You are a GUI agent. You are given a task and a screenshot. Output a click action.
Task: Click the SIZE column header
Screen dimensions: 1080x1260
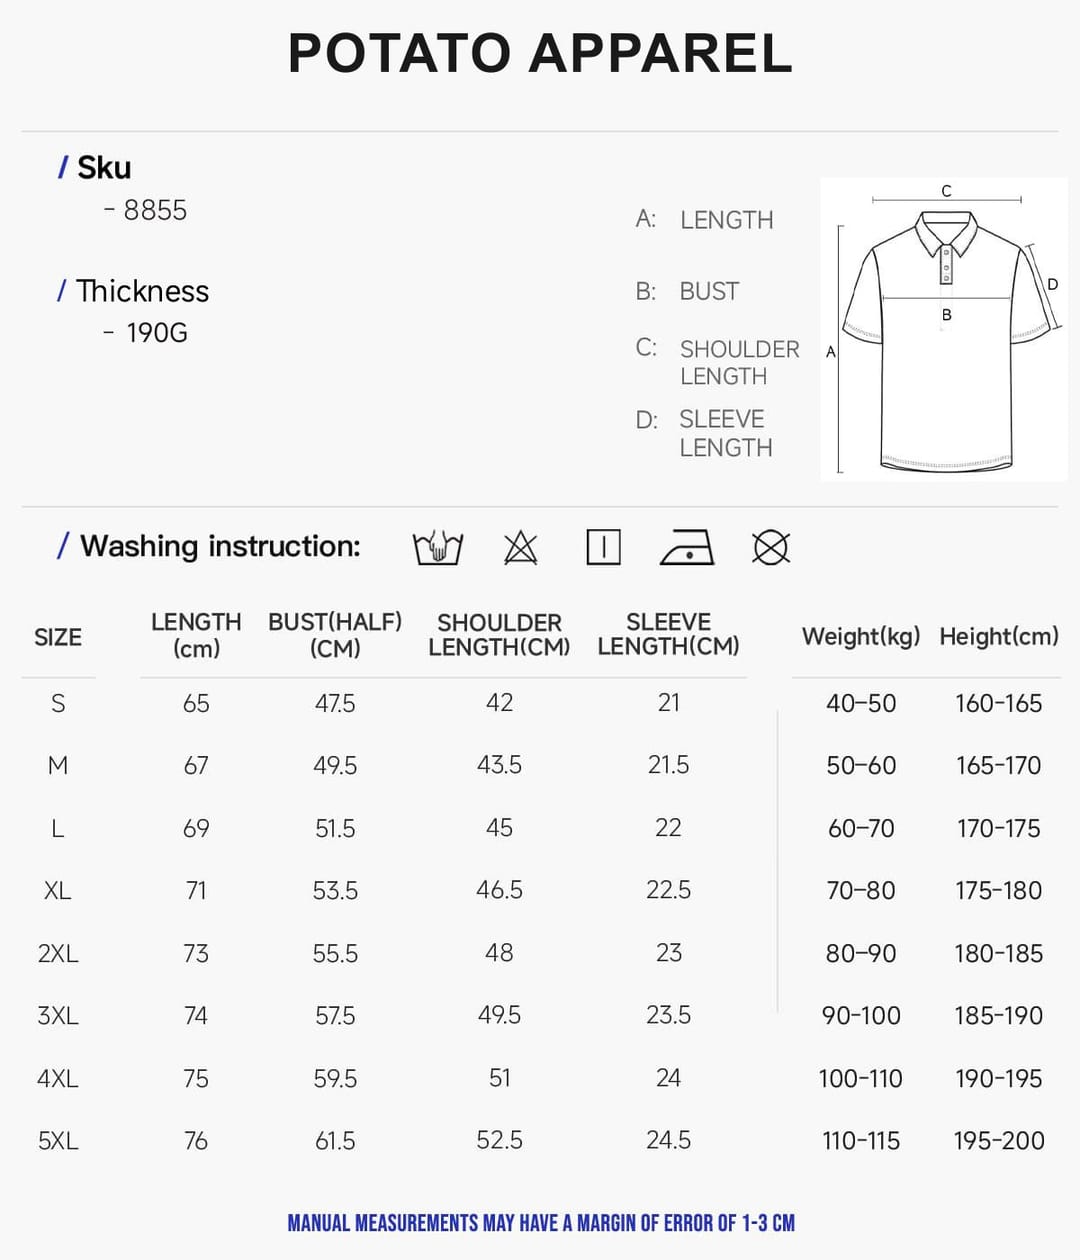[58, 637]
